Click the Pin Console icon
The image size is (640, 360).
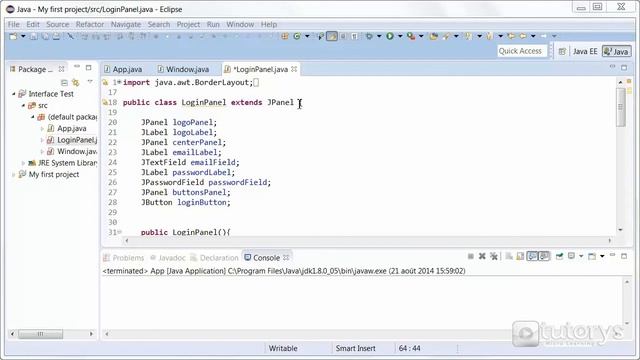point(560,256)
